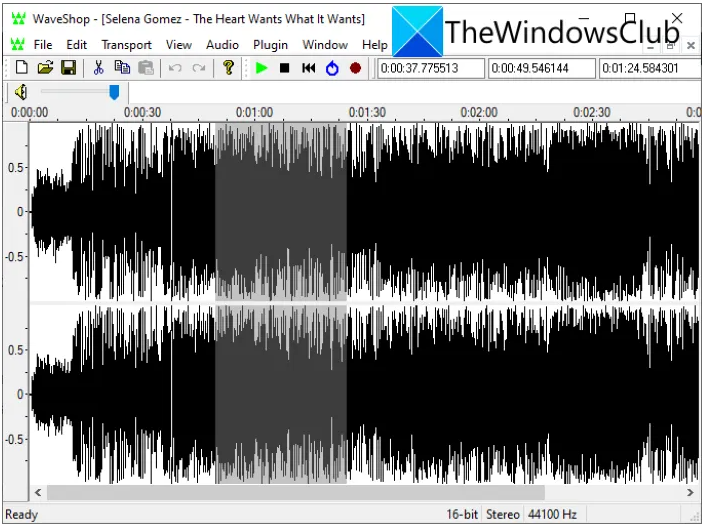The image size is (706, 529).
Task: Click the 0:01:24.584301 selection end field
Action: click(650, 68)
